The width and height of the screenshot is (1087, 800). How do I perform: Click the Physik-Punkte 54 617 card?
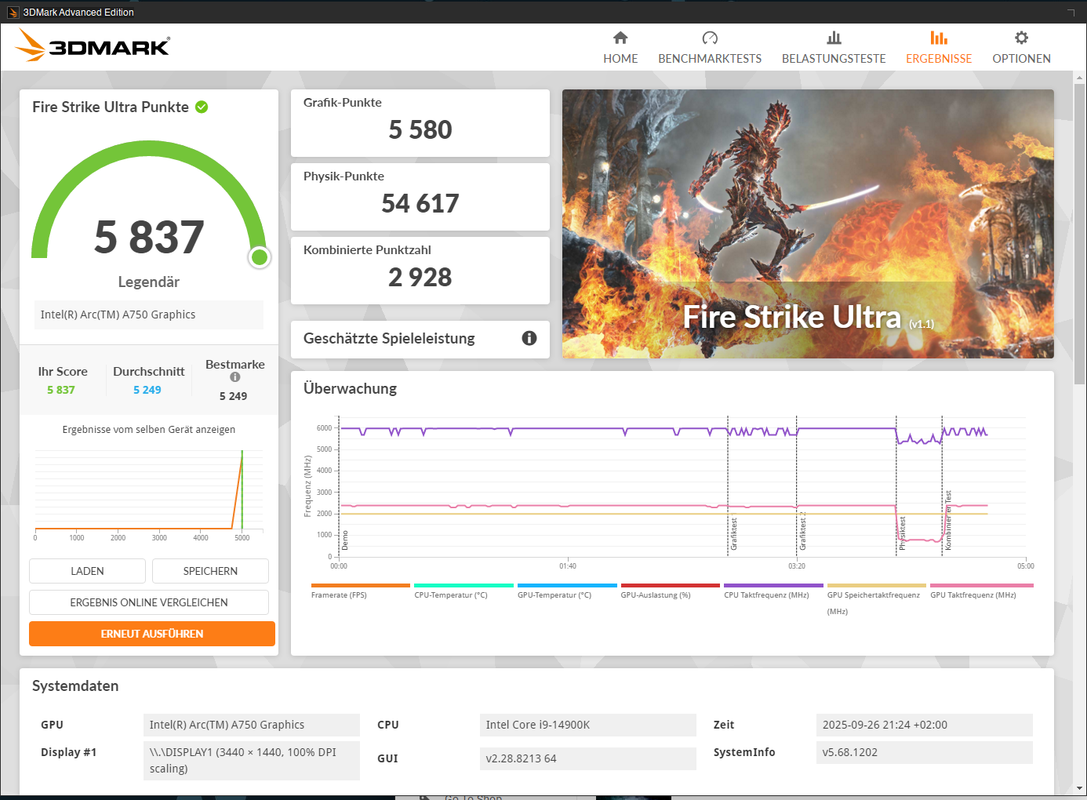coord(420,196)
